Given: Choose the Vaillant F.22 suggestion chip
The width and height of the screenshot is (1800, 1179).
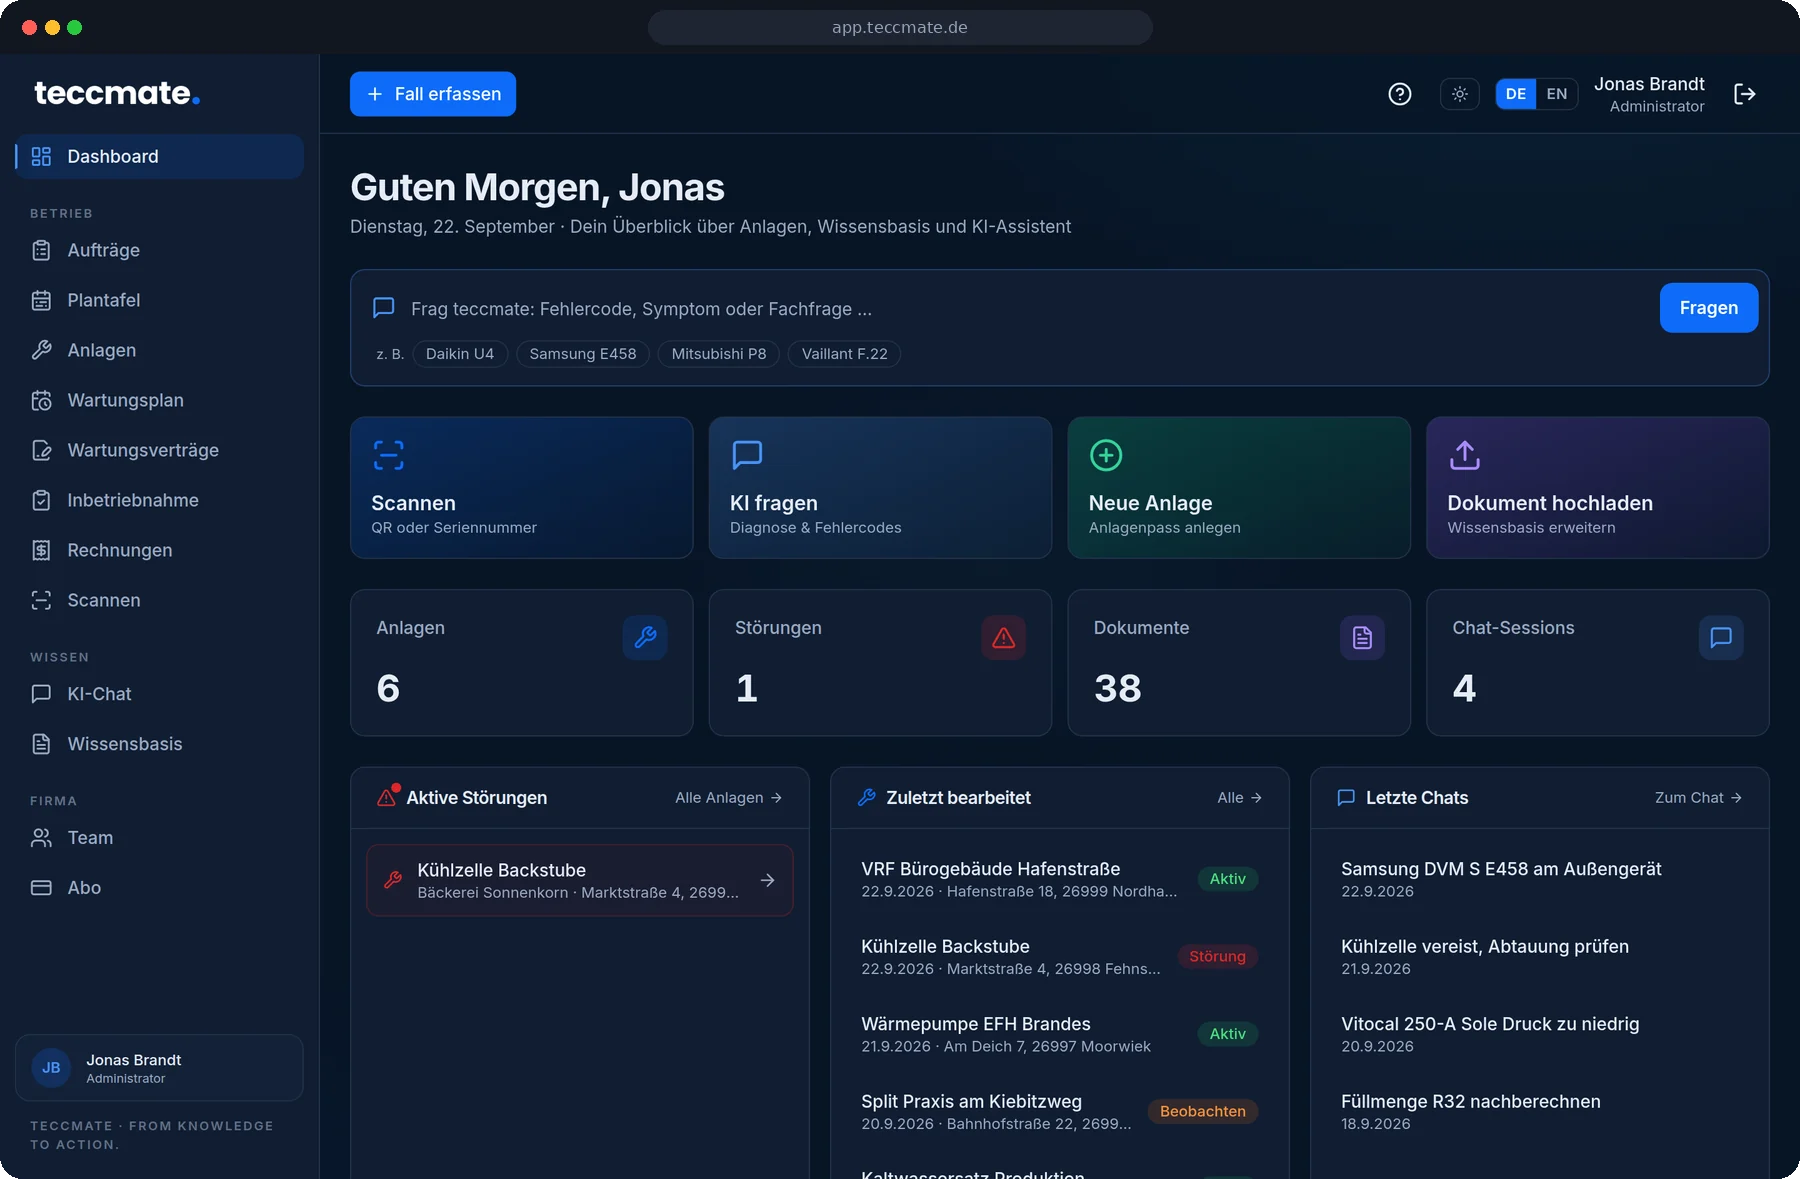Looking at the screenshot, I should point(845,354).
